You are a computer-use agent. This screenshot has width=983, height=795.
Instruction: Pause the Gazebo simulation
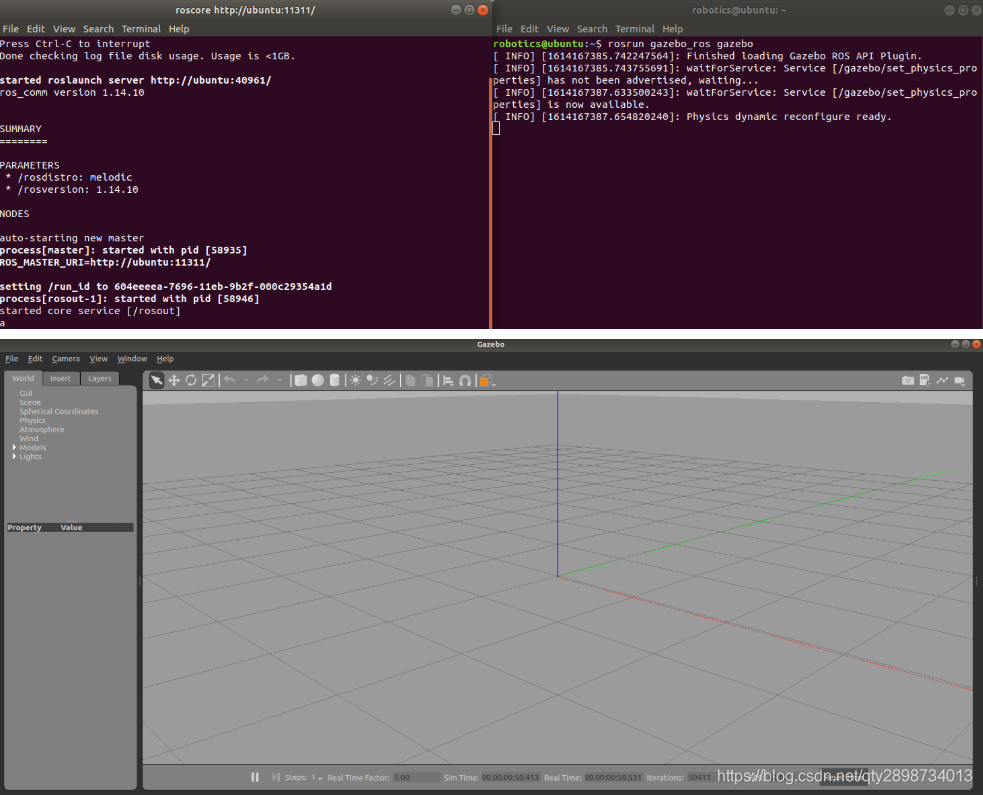[x=255, y=777]
